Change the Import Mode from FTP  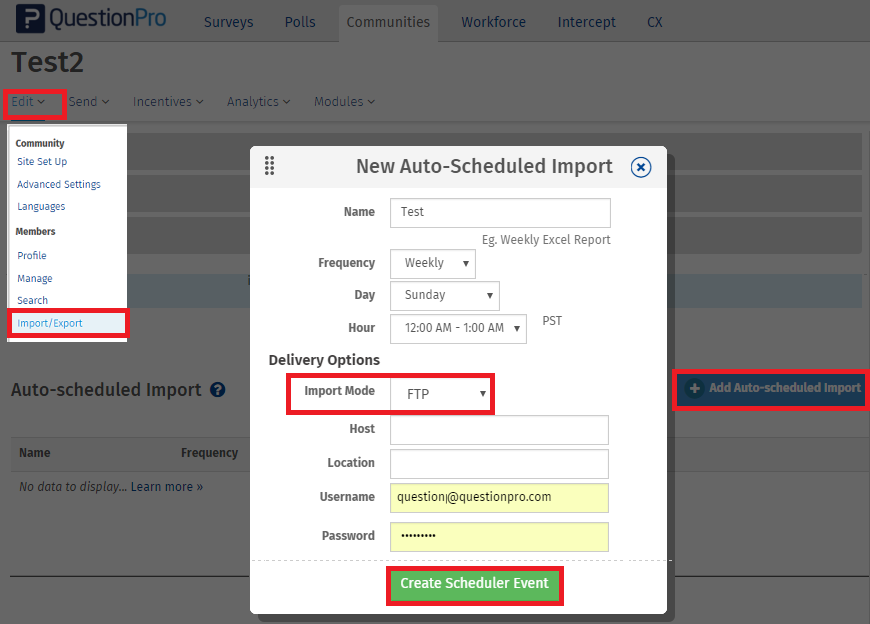[x=444, y=393]
